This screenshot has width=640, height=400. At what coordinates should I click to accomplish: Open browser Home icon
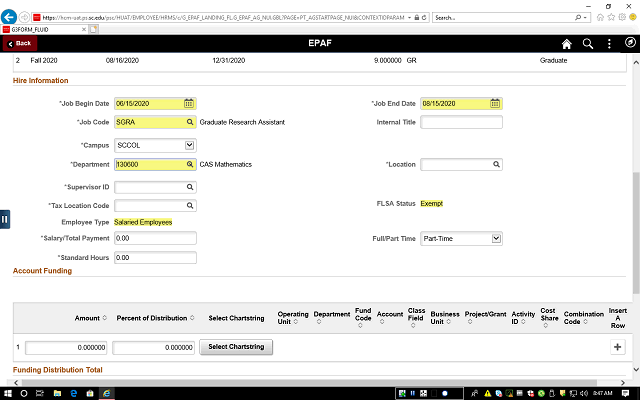[600, 18]
